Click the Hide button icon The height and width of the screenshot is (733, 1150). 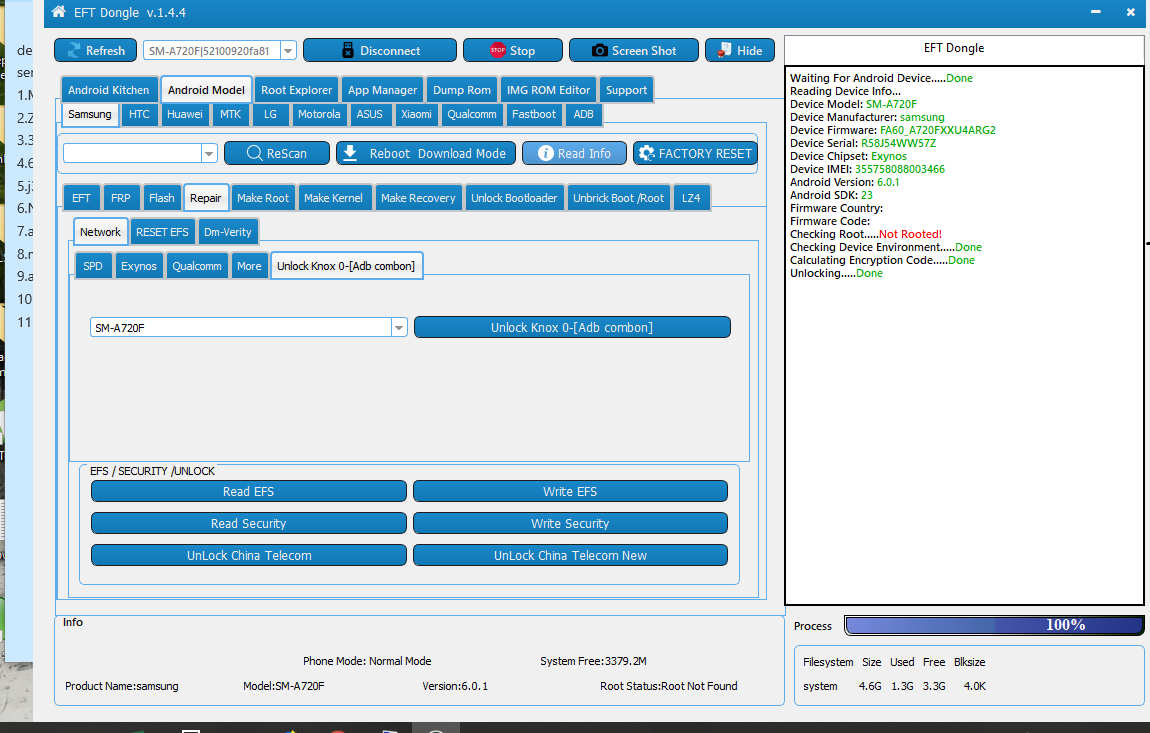(725, 51)
